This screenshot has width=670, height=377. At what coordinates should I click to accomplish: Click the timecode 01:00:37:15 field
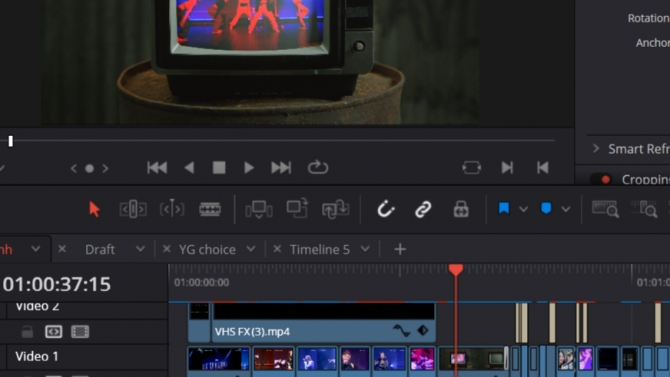(56, 284)
